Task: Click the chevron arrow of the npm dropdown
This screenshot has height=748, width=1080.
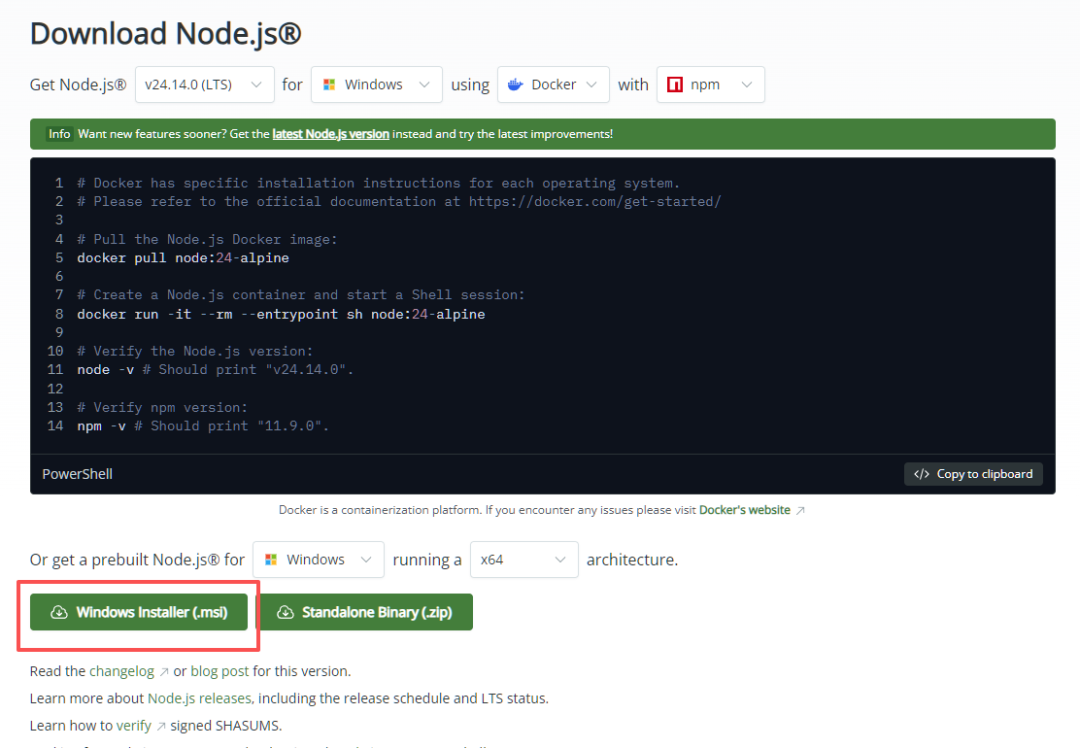Action: point(747,85)
